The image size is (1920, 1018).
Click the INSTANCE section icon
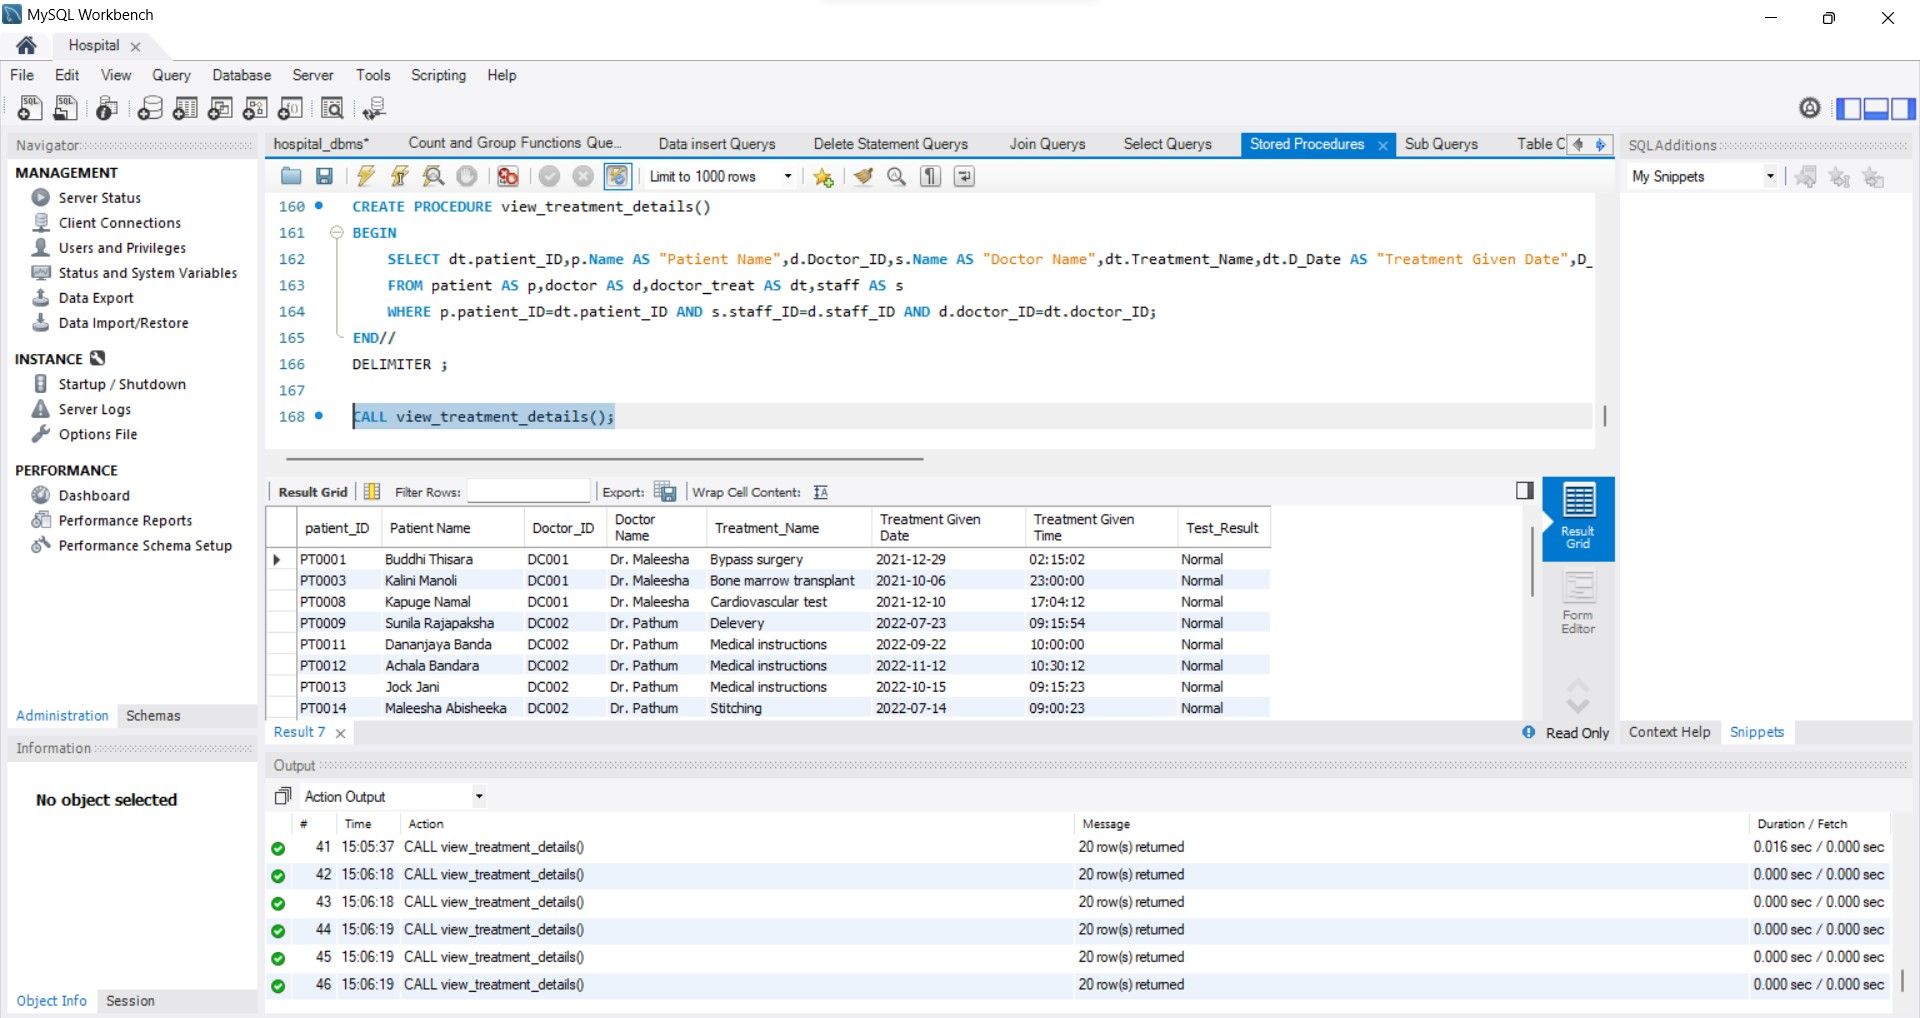pyautogui.click(x=97, y=358)
